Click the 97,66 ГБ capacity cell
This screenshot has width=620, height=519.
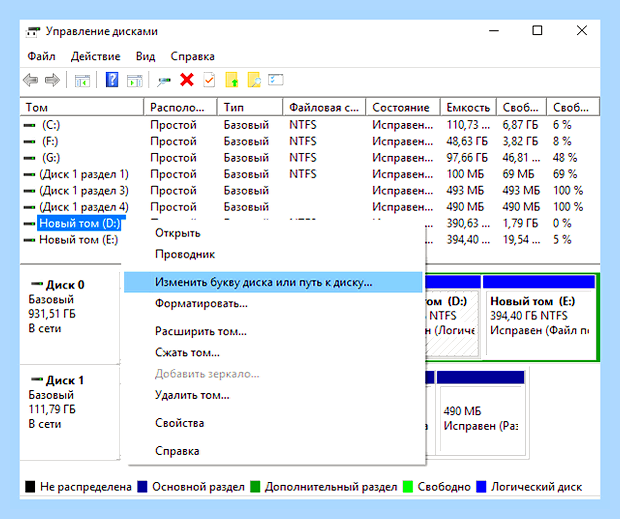[x=467, y=158]
